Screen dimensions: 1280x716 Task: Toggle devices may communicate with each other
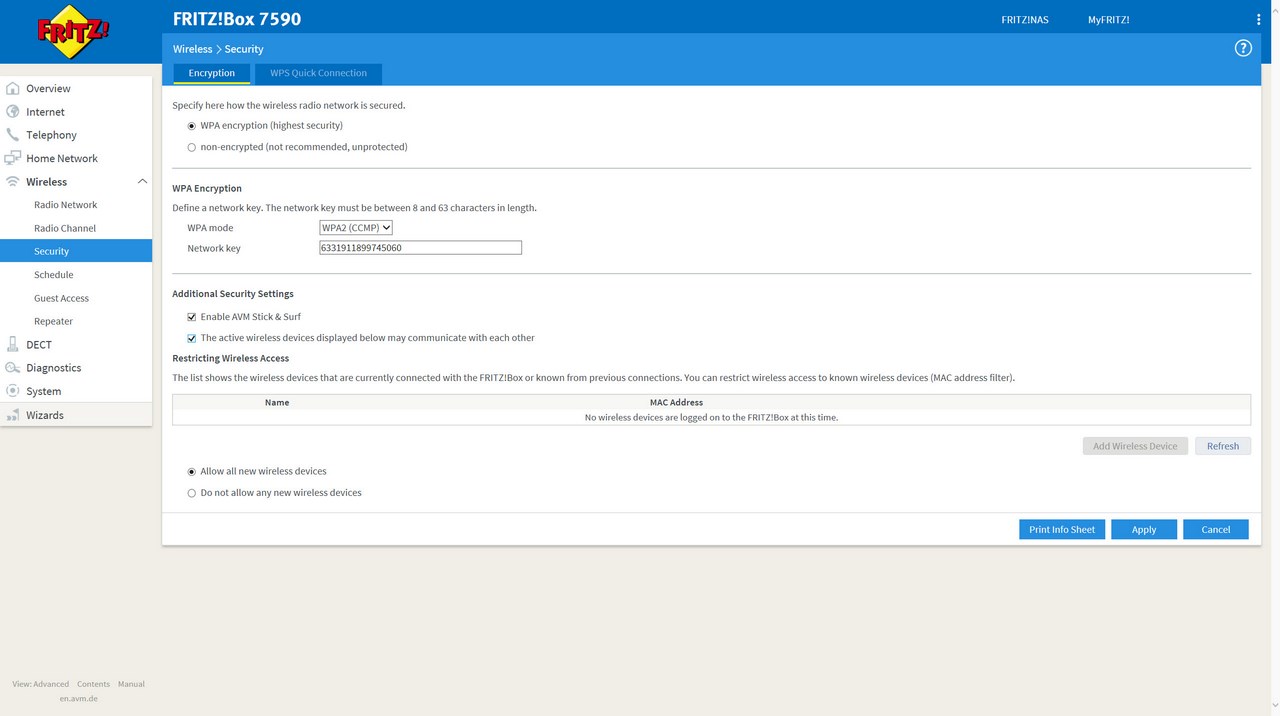[x=192, y=338]
